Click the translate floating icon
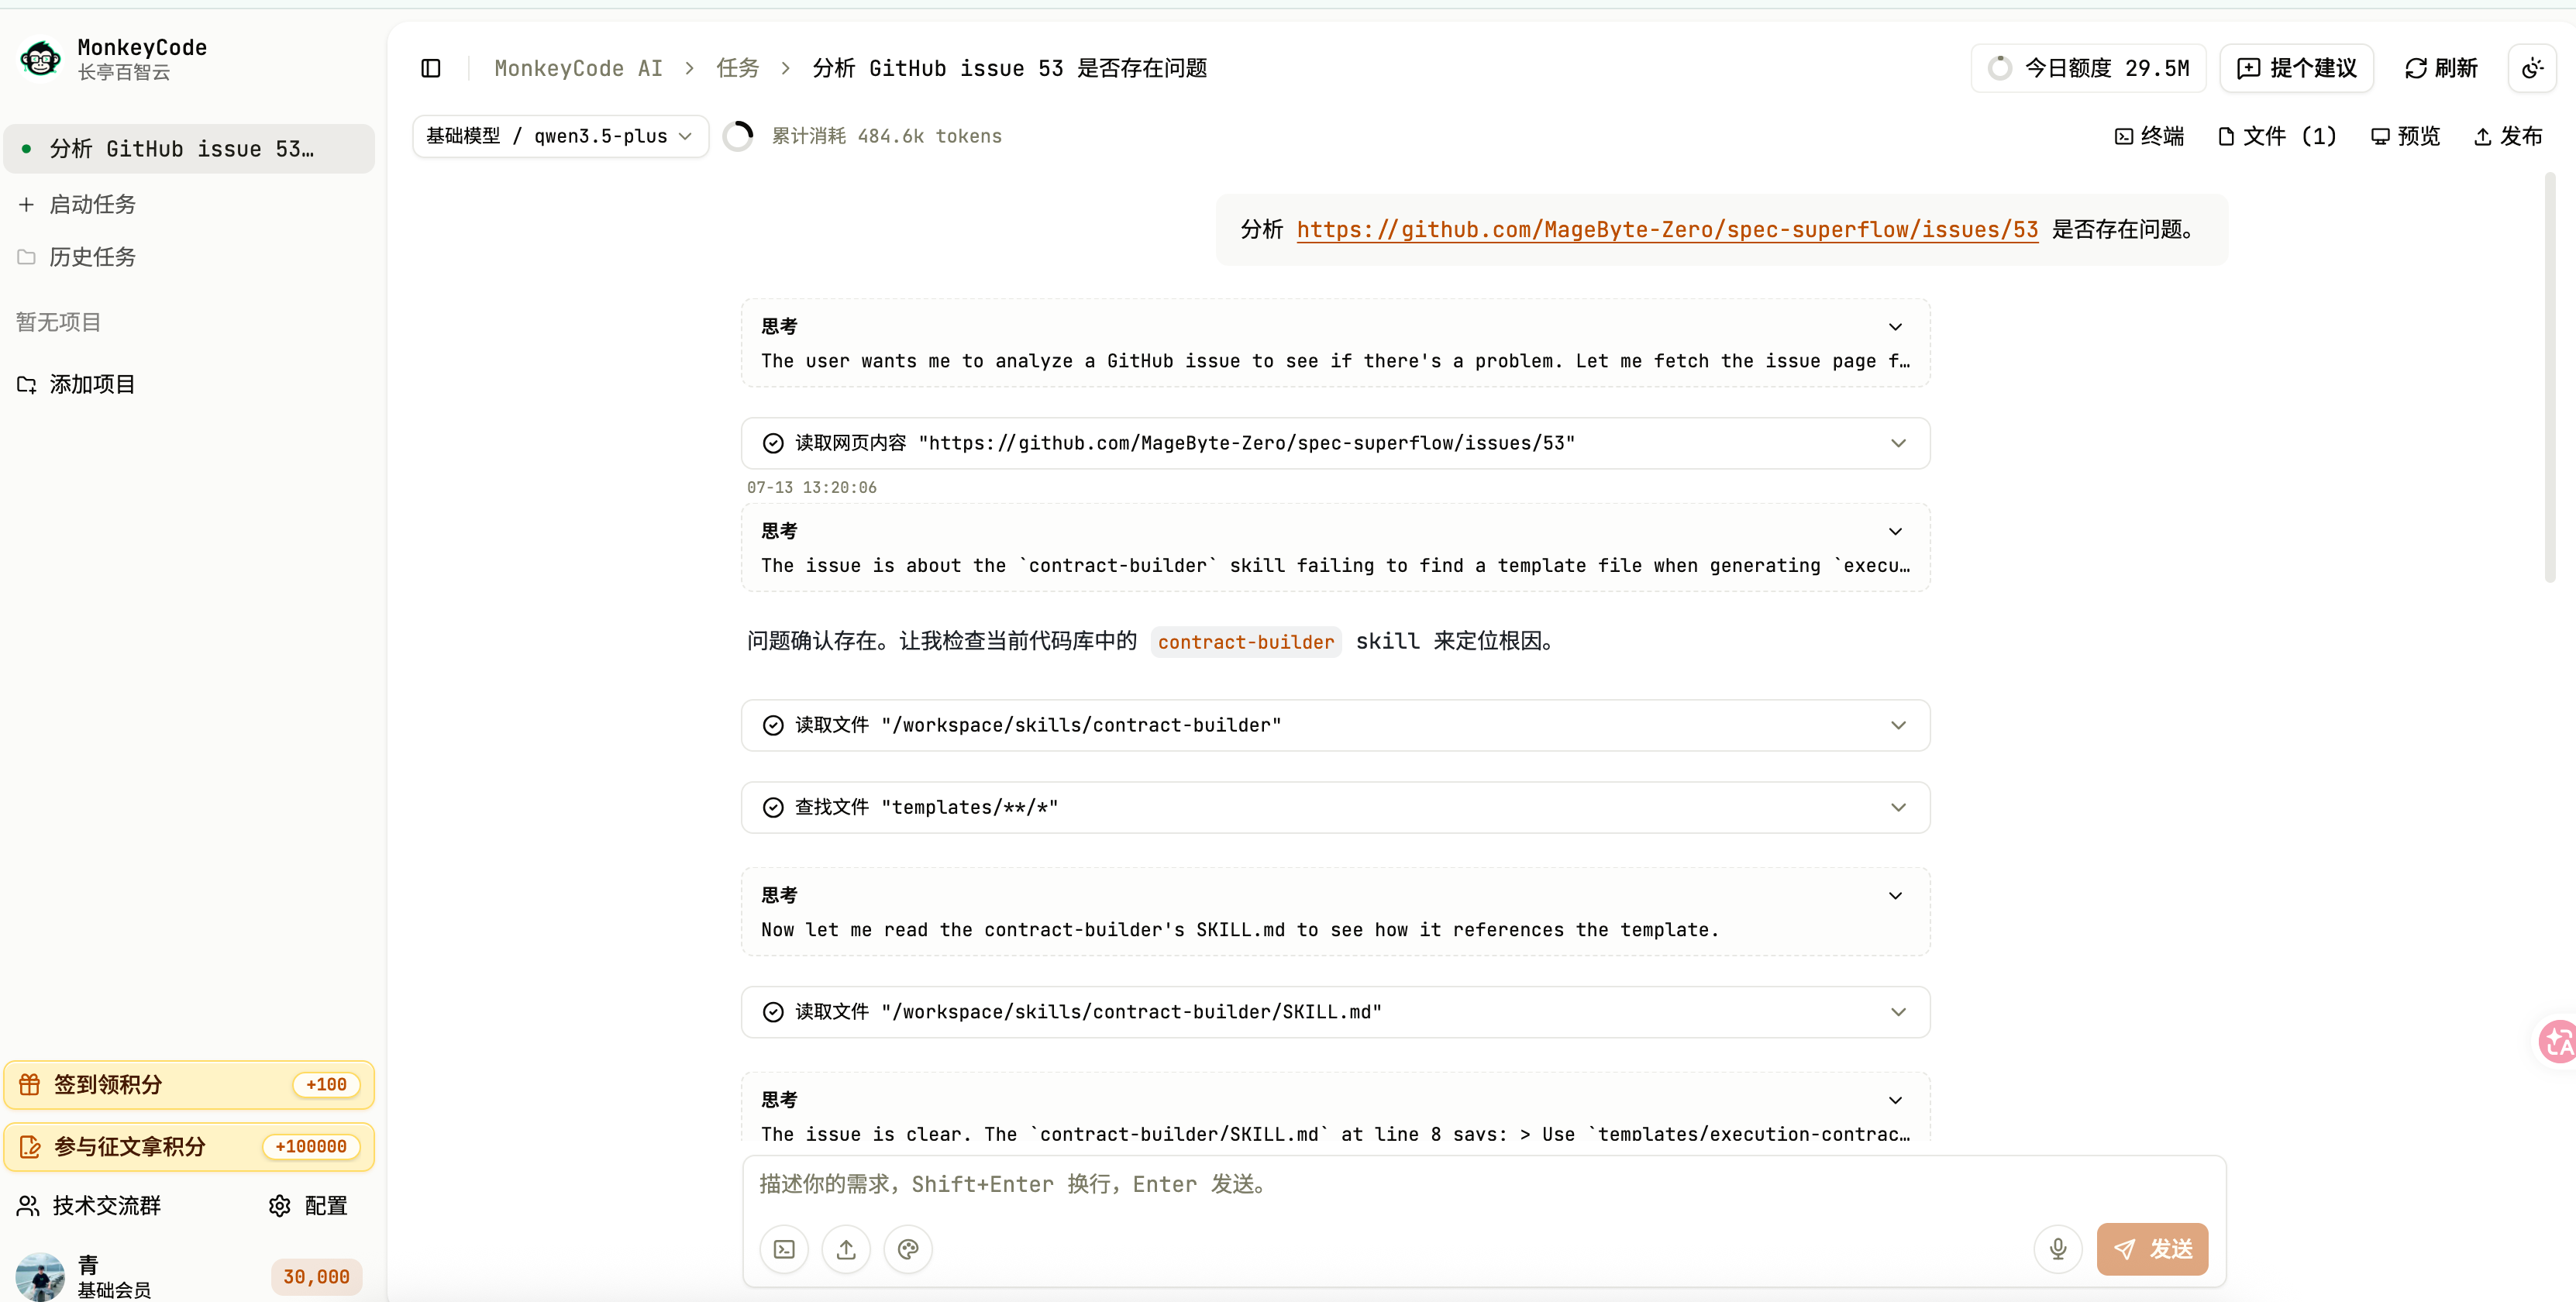2576x1302 pixels. [2558, 1042]
